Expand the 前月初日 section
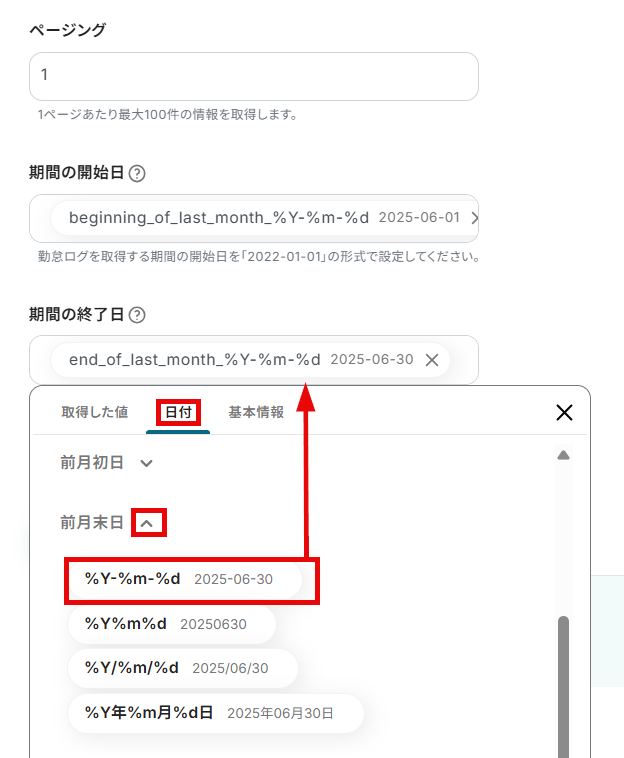 click(146, 463)
